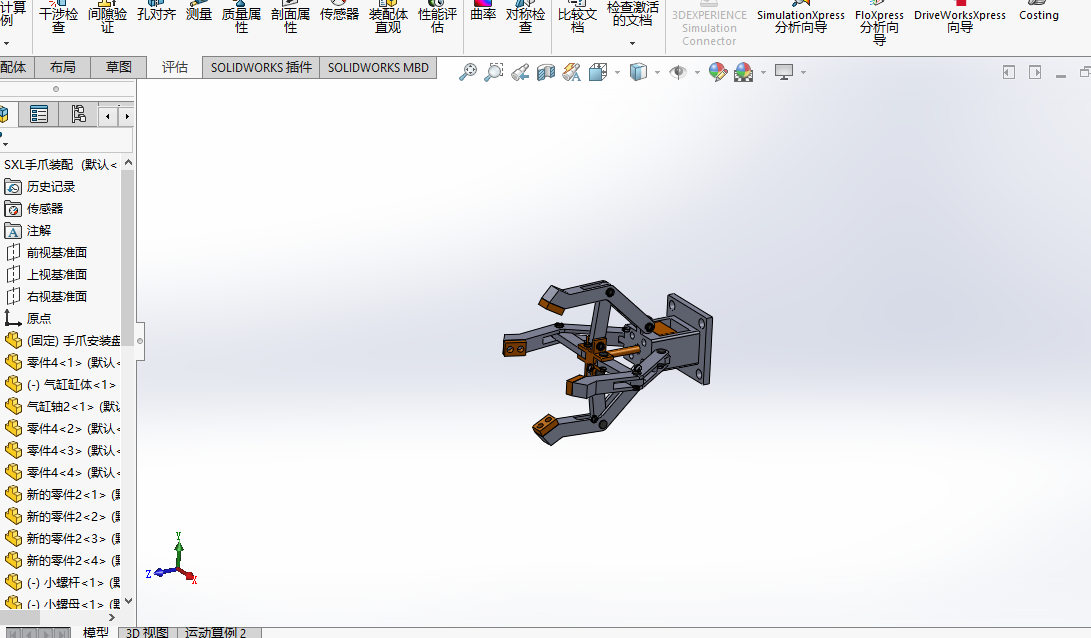The width and height of the screenshot is (1091, 638).
Task: Switch to the 布局 tab
Action: click(63, 67)
